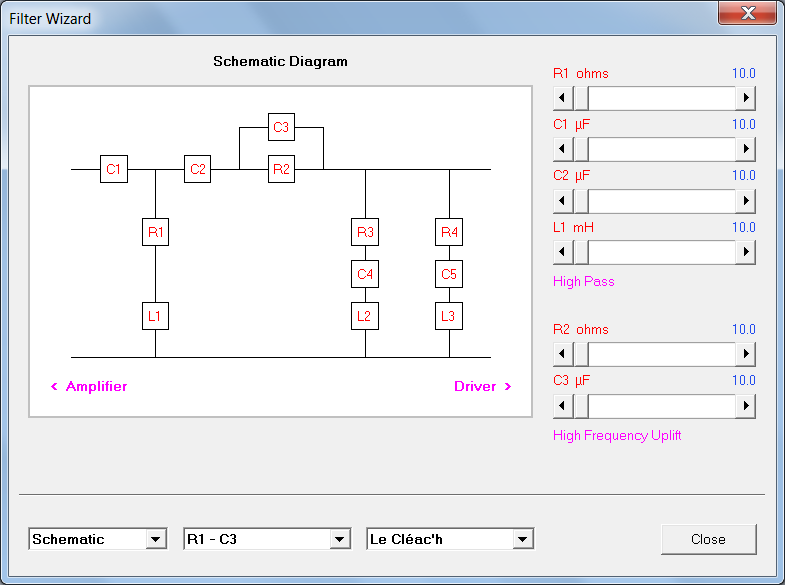Click R1 ohms slider thumb

coord(581,98)
